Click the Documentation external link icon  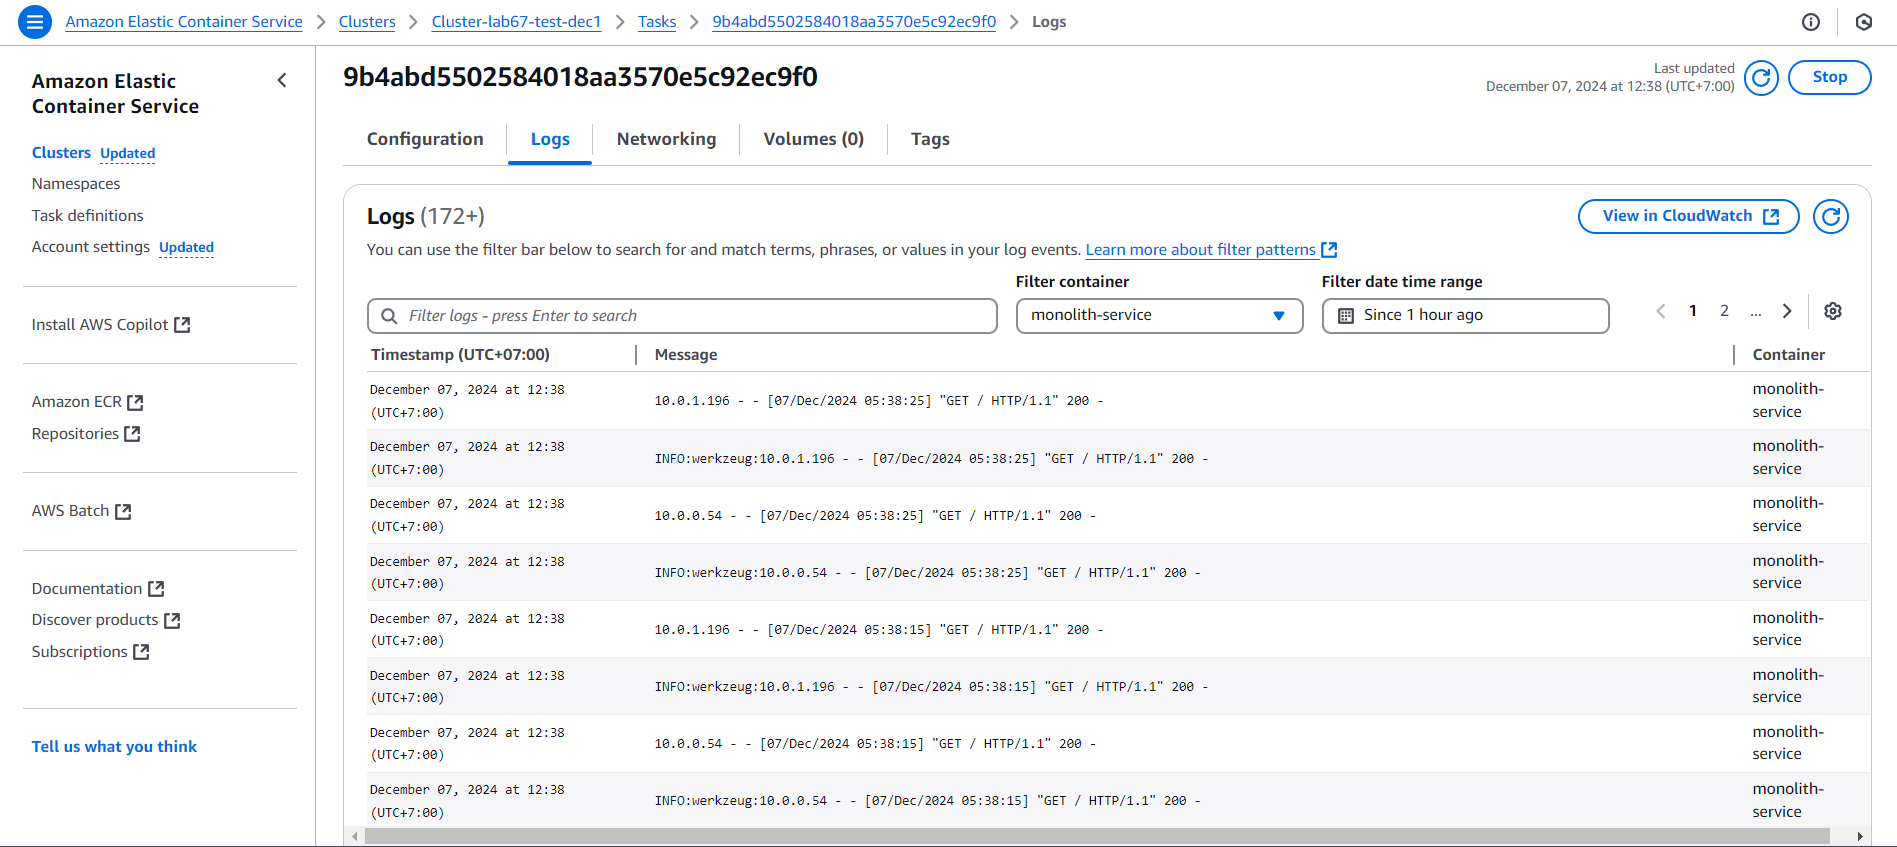click(x=156, y=589)
